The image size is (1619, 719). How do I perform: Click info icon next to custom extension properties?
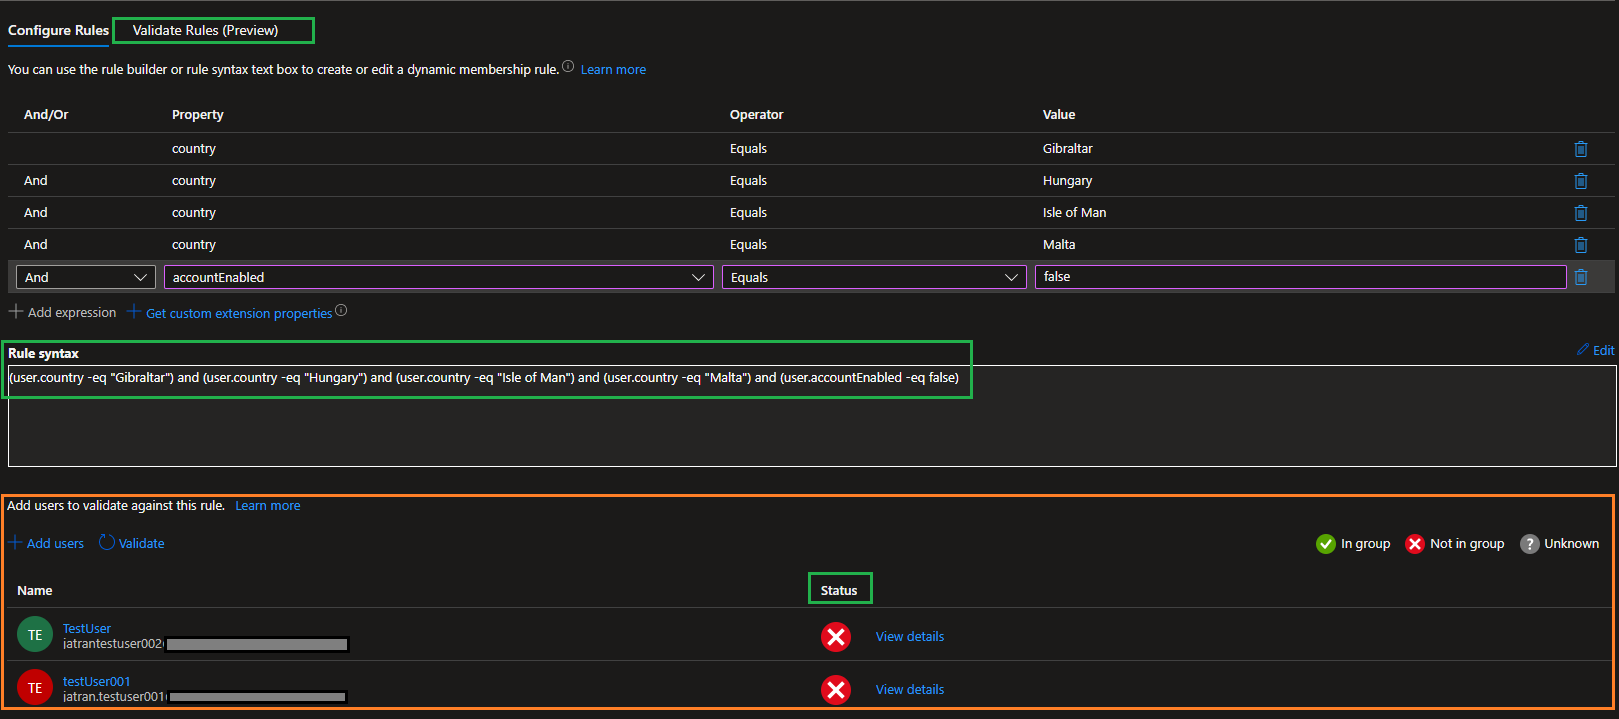[x=341, y=311]
